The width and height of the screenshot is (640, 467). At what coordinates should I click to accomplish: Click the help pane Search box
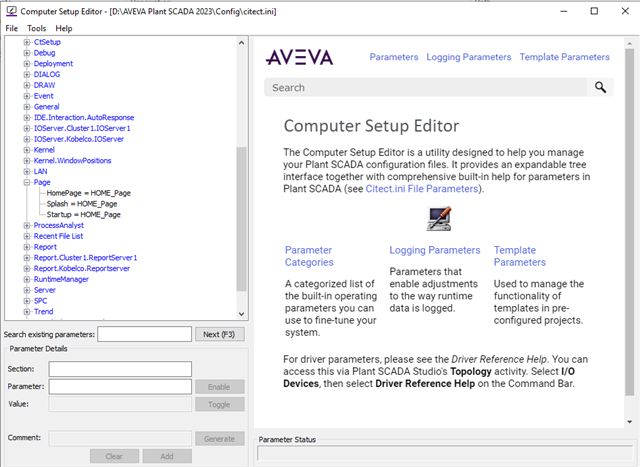point(425,87)
